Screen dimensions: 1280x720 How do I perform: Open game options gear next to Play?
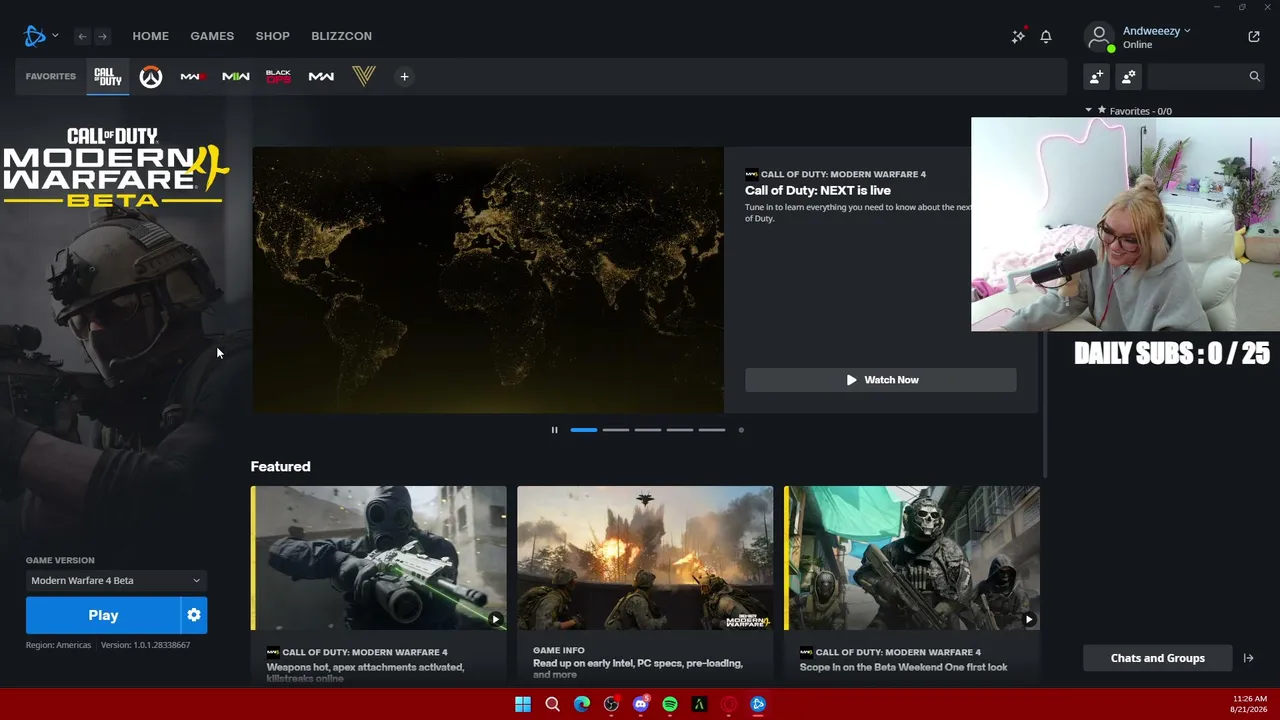point(194,615)
